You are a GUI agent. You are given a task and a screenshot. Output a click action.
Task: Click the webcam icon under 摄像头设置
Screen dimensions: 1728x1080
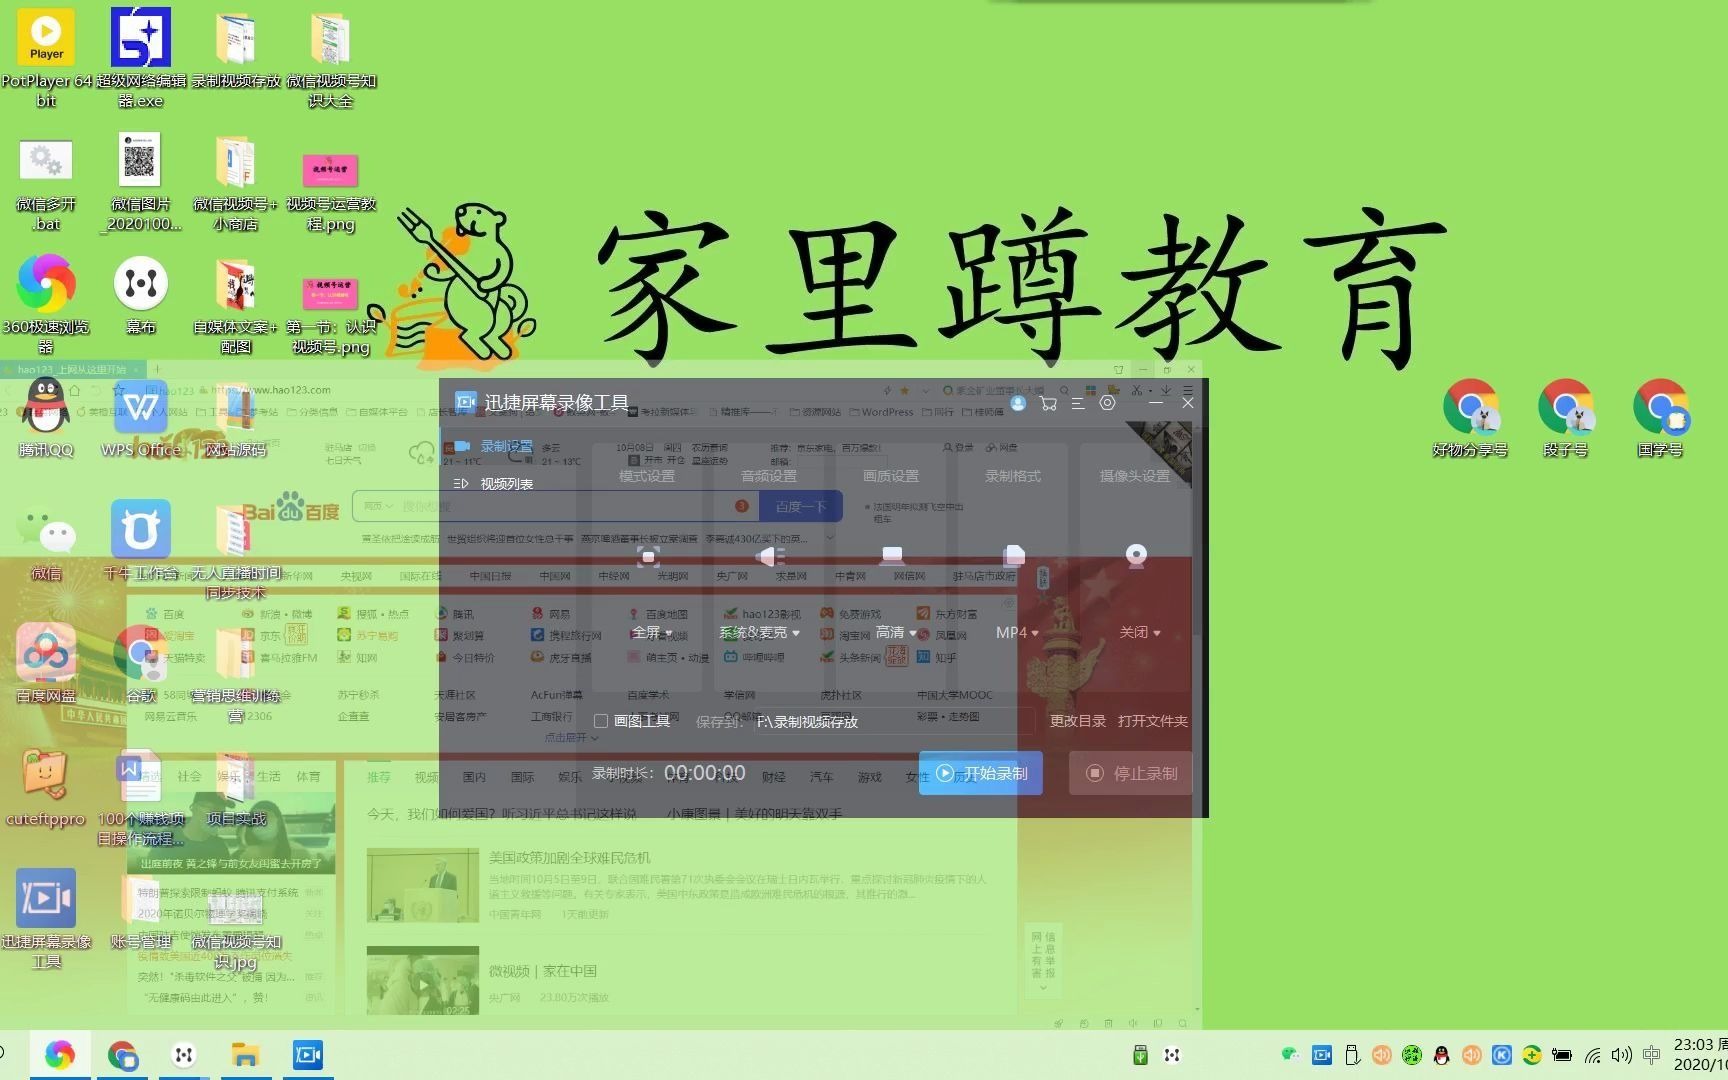pos(1136,556)
